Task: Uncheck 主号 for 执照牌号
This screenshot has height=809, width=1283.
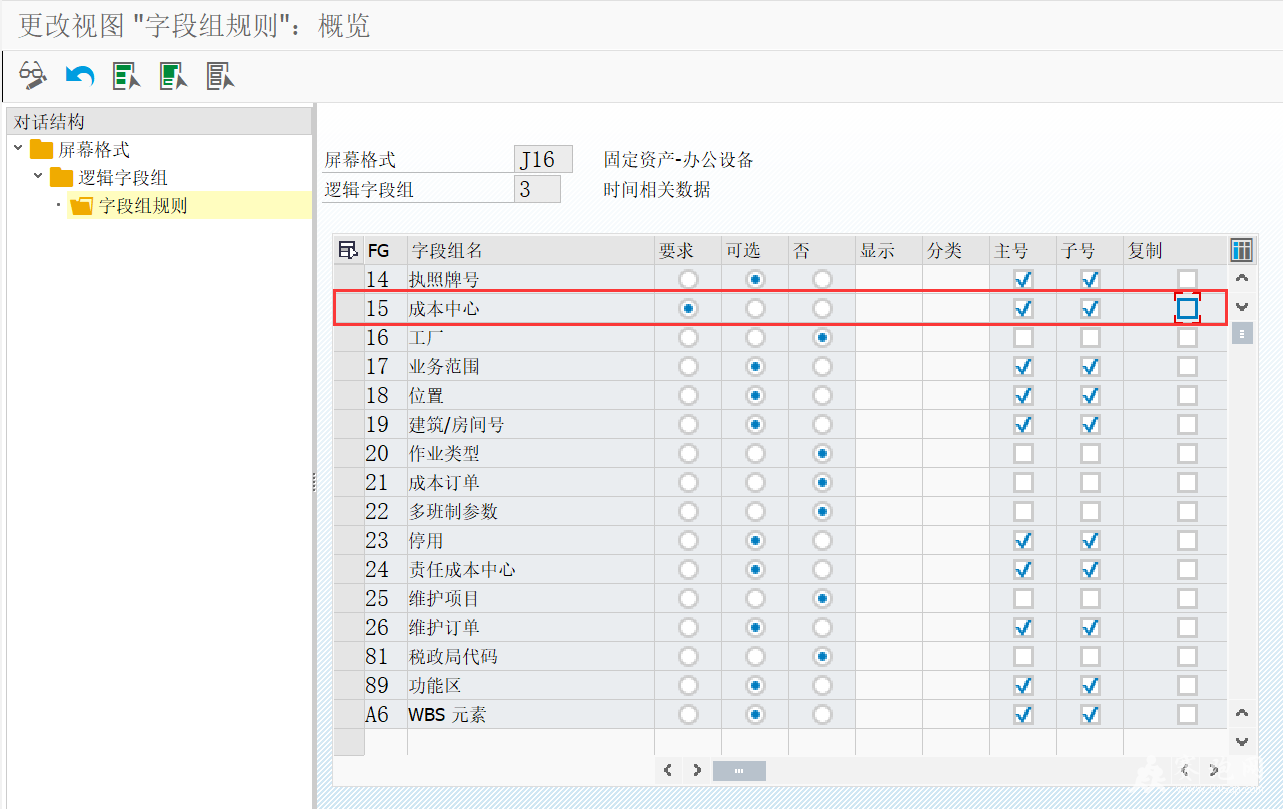Action: coord(1023,279)
